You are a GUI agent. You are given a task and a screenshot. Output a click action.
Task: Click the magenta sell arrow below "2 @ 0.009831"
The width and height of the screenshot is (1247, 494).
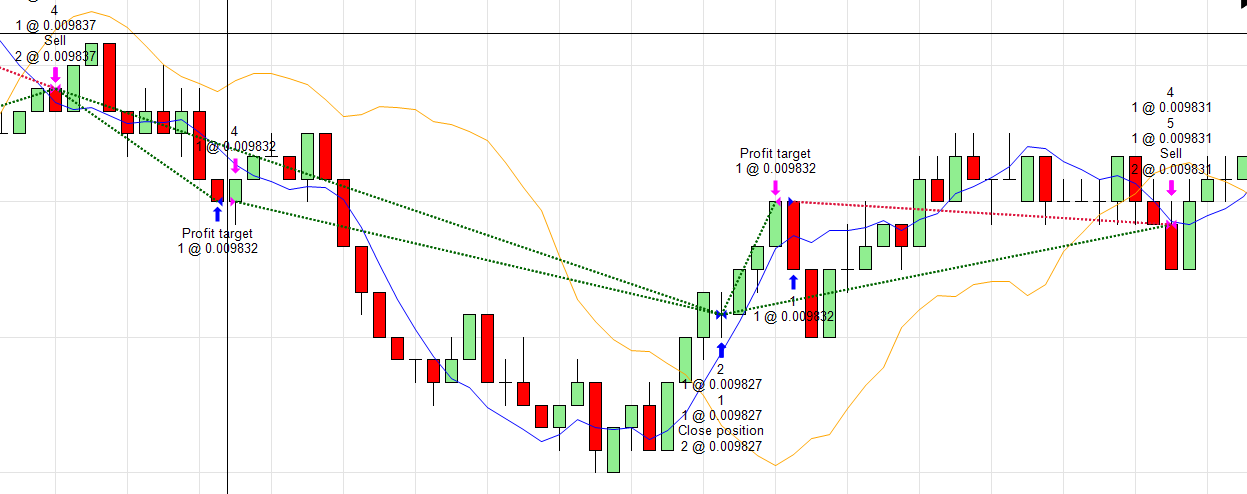pyautogui.click(x=1171, y=187)
